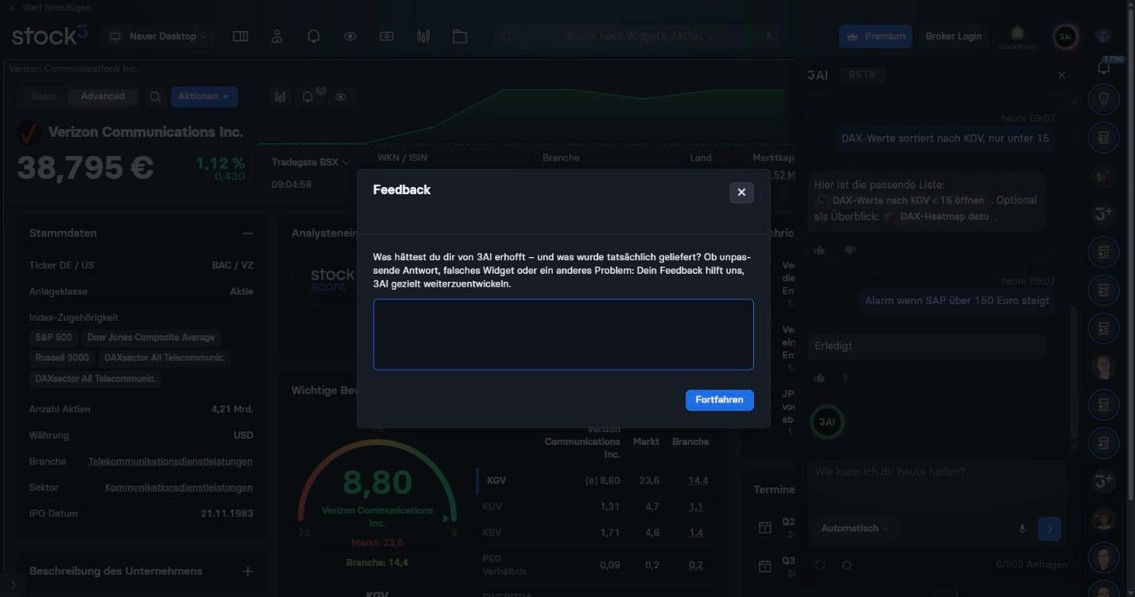Set alert via bell in Verizon widget toolbar
The width and height of the screenshot is (1135, 597).
pos(308,97)
